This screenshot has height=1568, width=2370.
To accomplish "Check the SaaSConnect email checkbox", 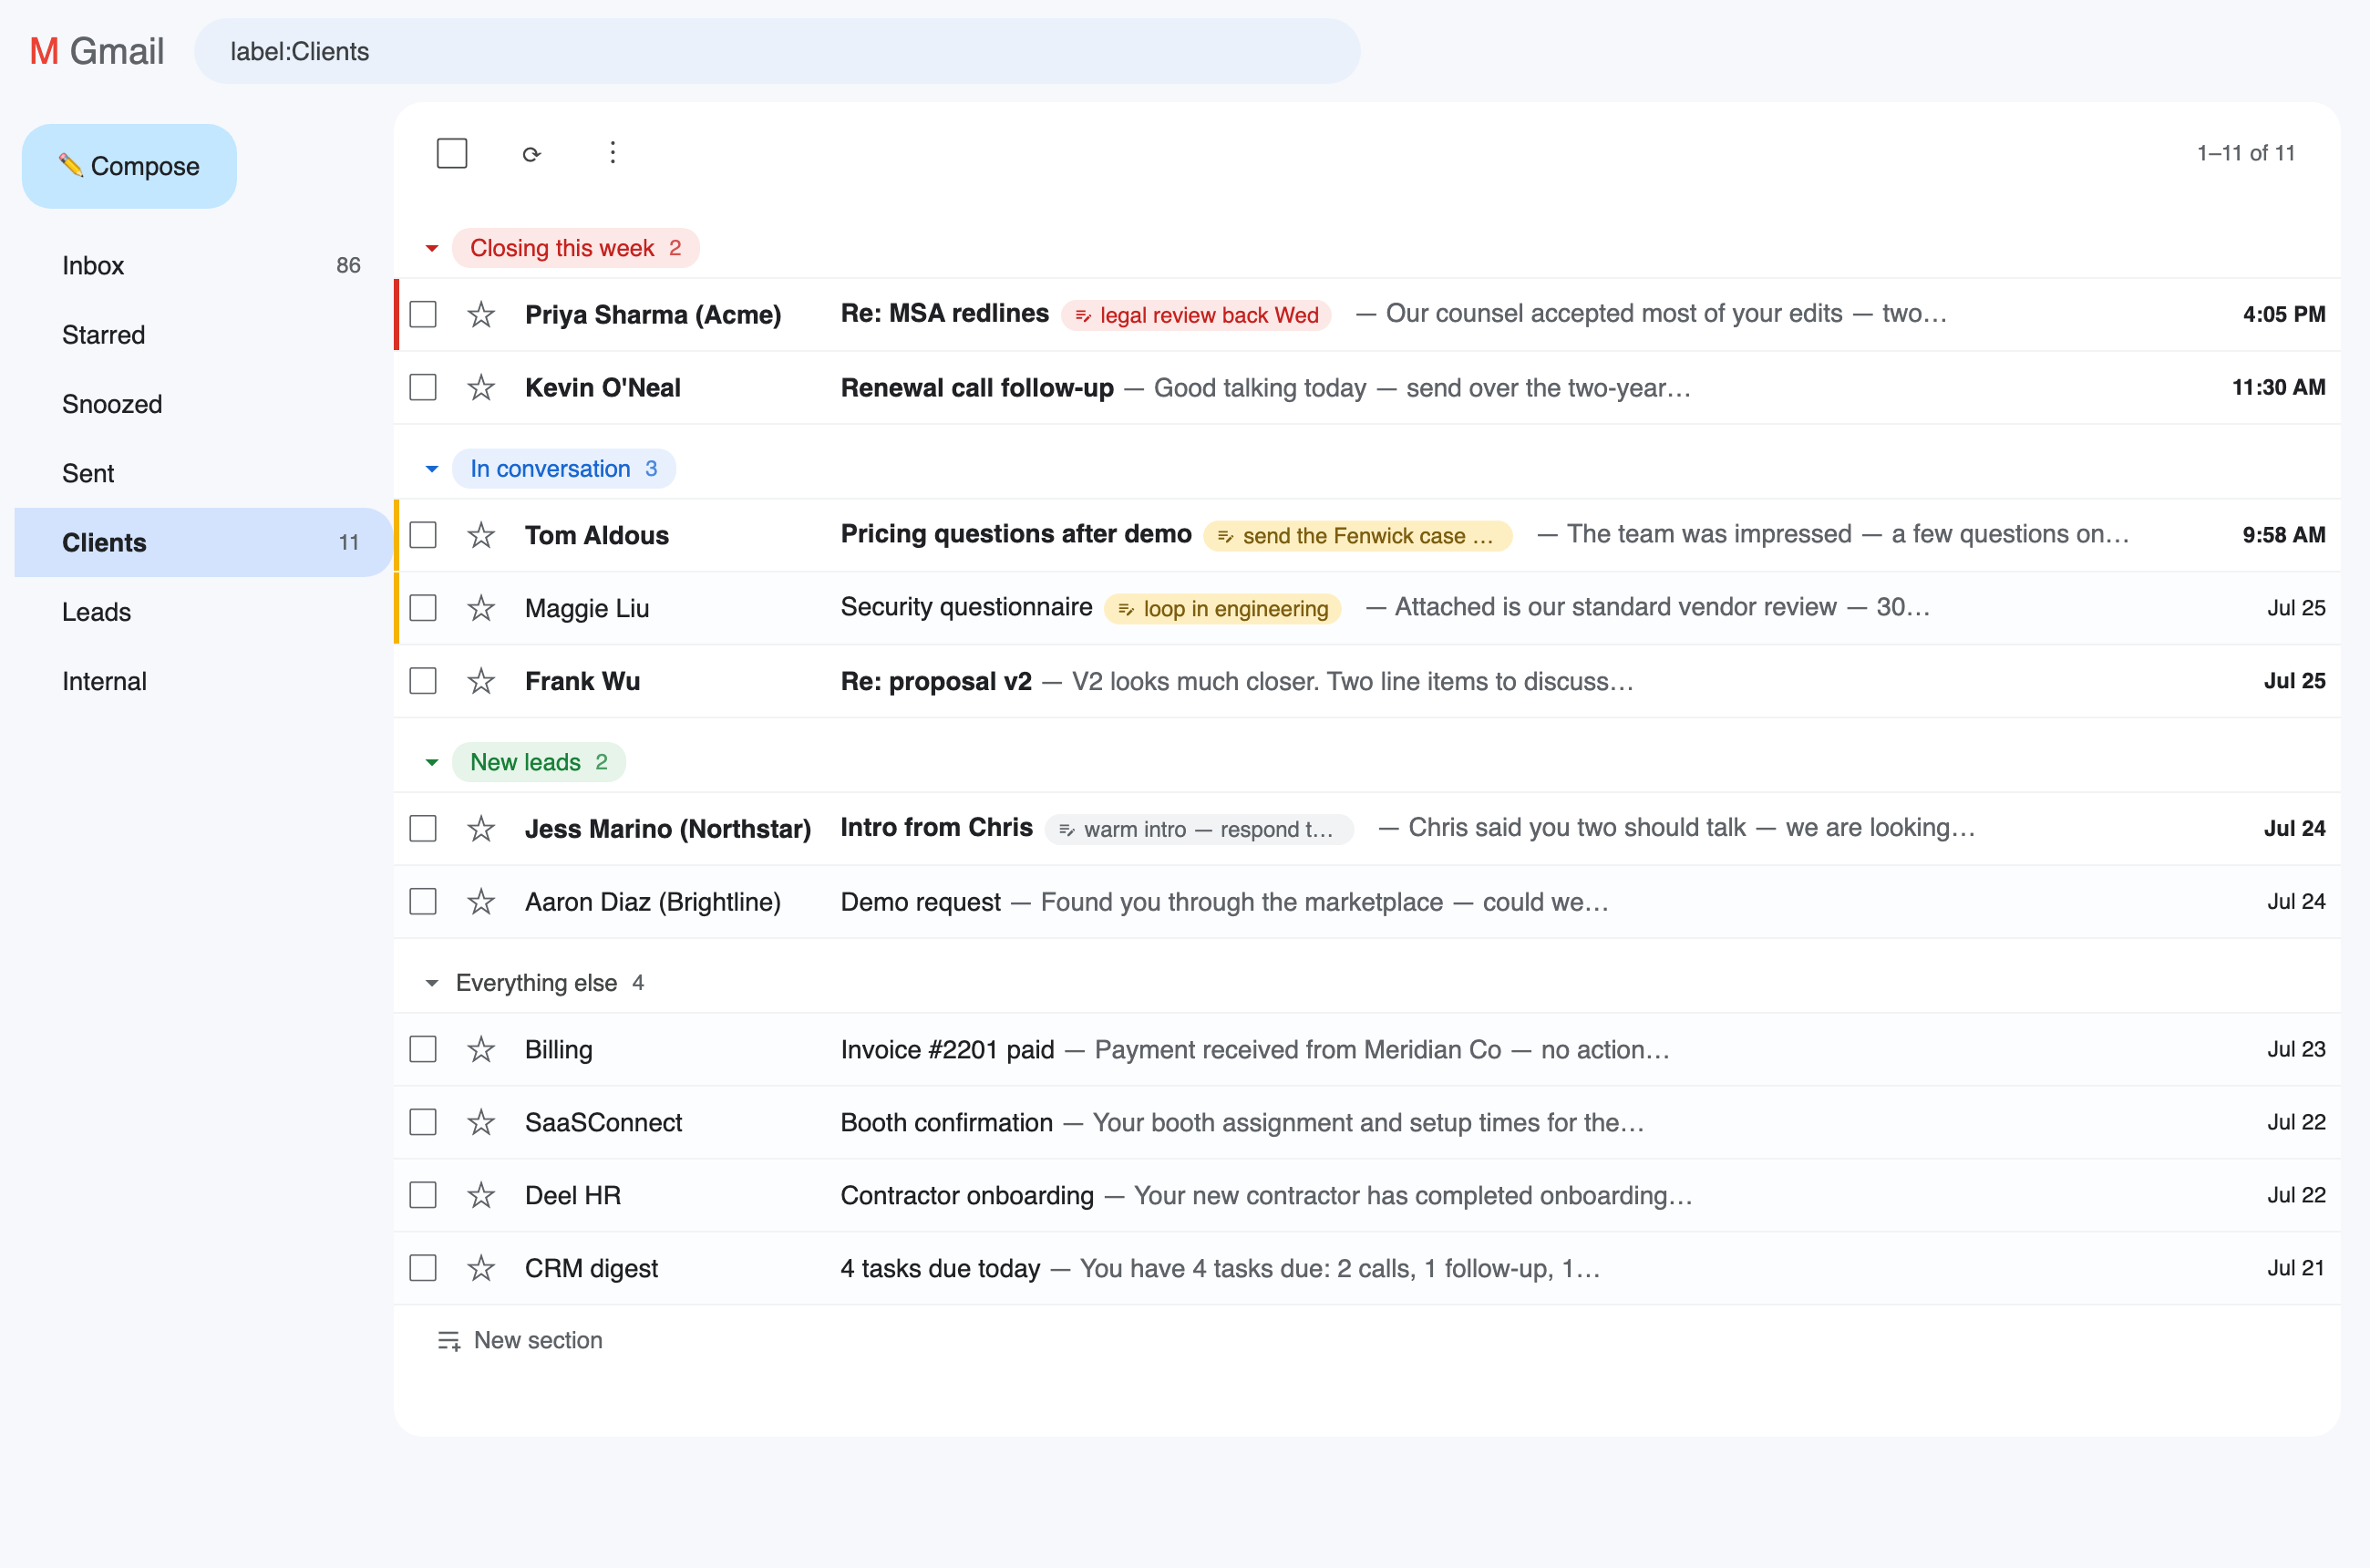I will (423, 1122).
